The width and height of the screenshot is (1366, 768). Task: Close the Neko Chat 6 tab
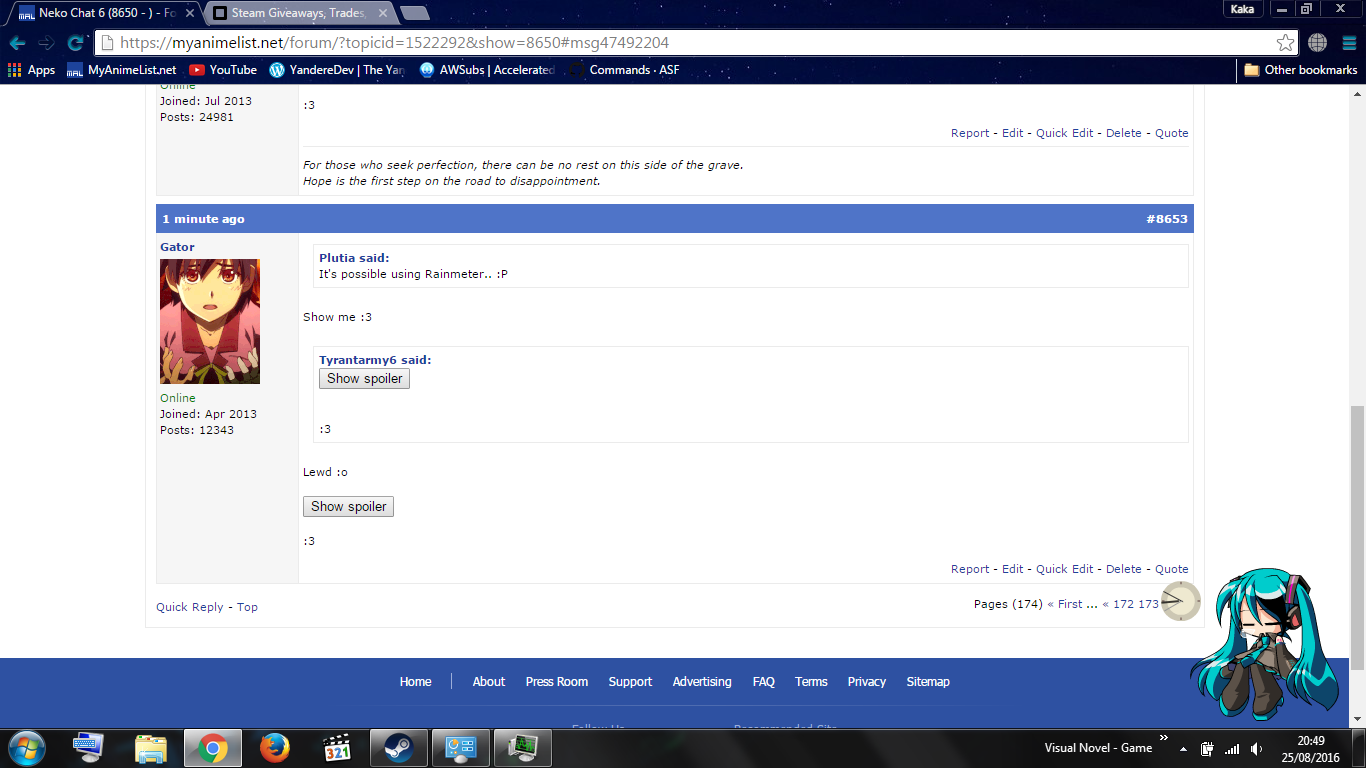[190, 14]
